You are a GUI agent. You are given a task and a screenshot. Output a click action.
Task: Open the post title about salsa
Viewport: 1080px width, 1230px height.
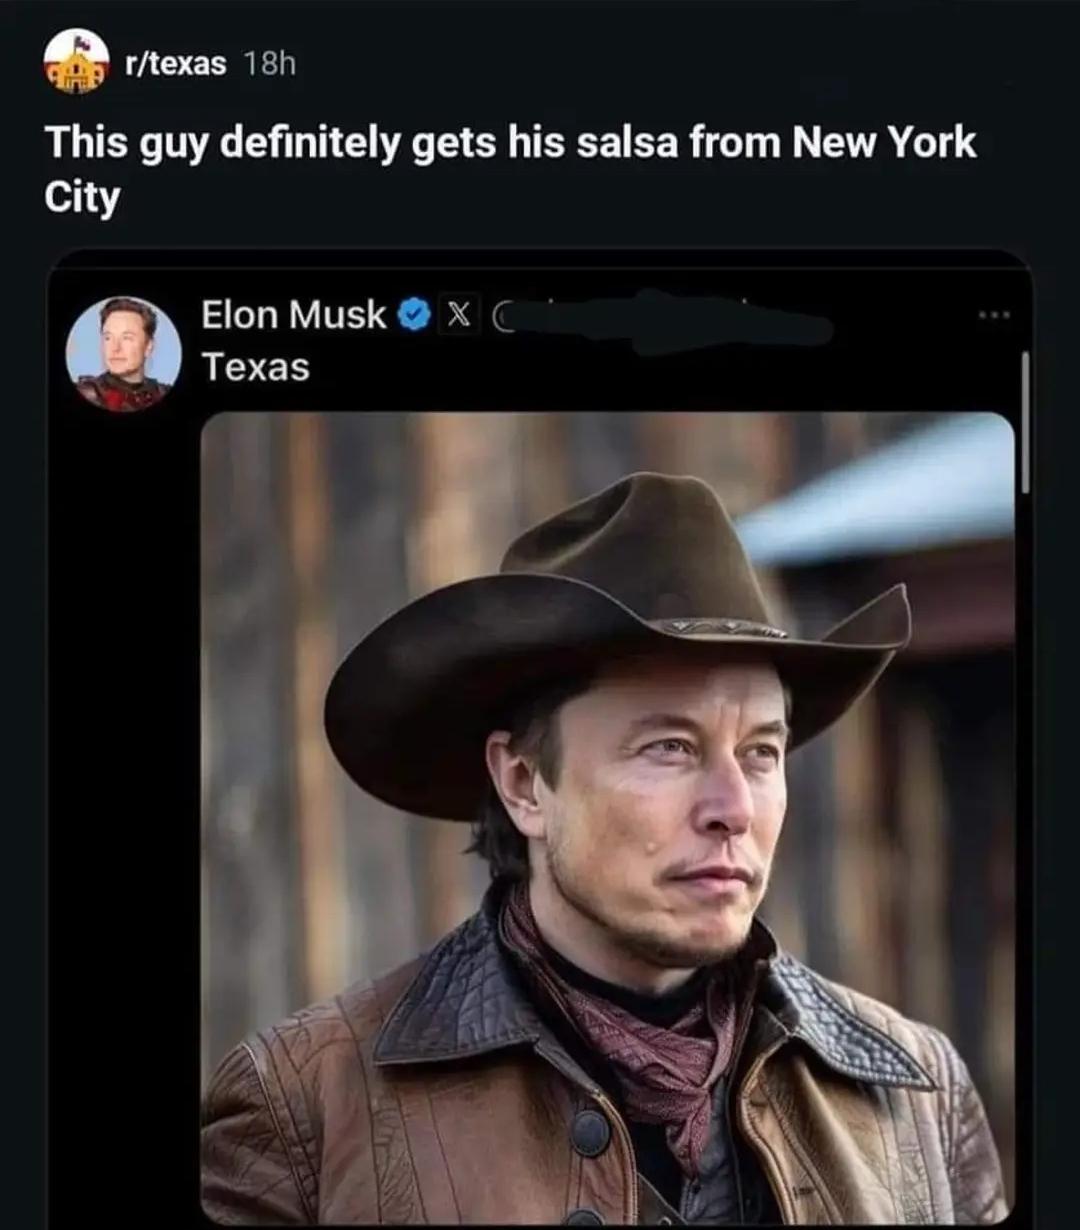tap(509, 143)
